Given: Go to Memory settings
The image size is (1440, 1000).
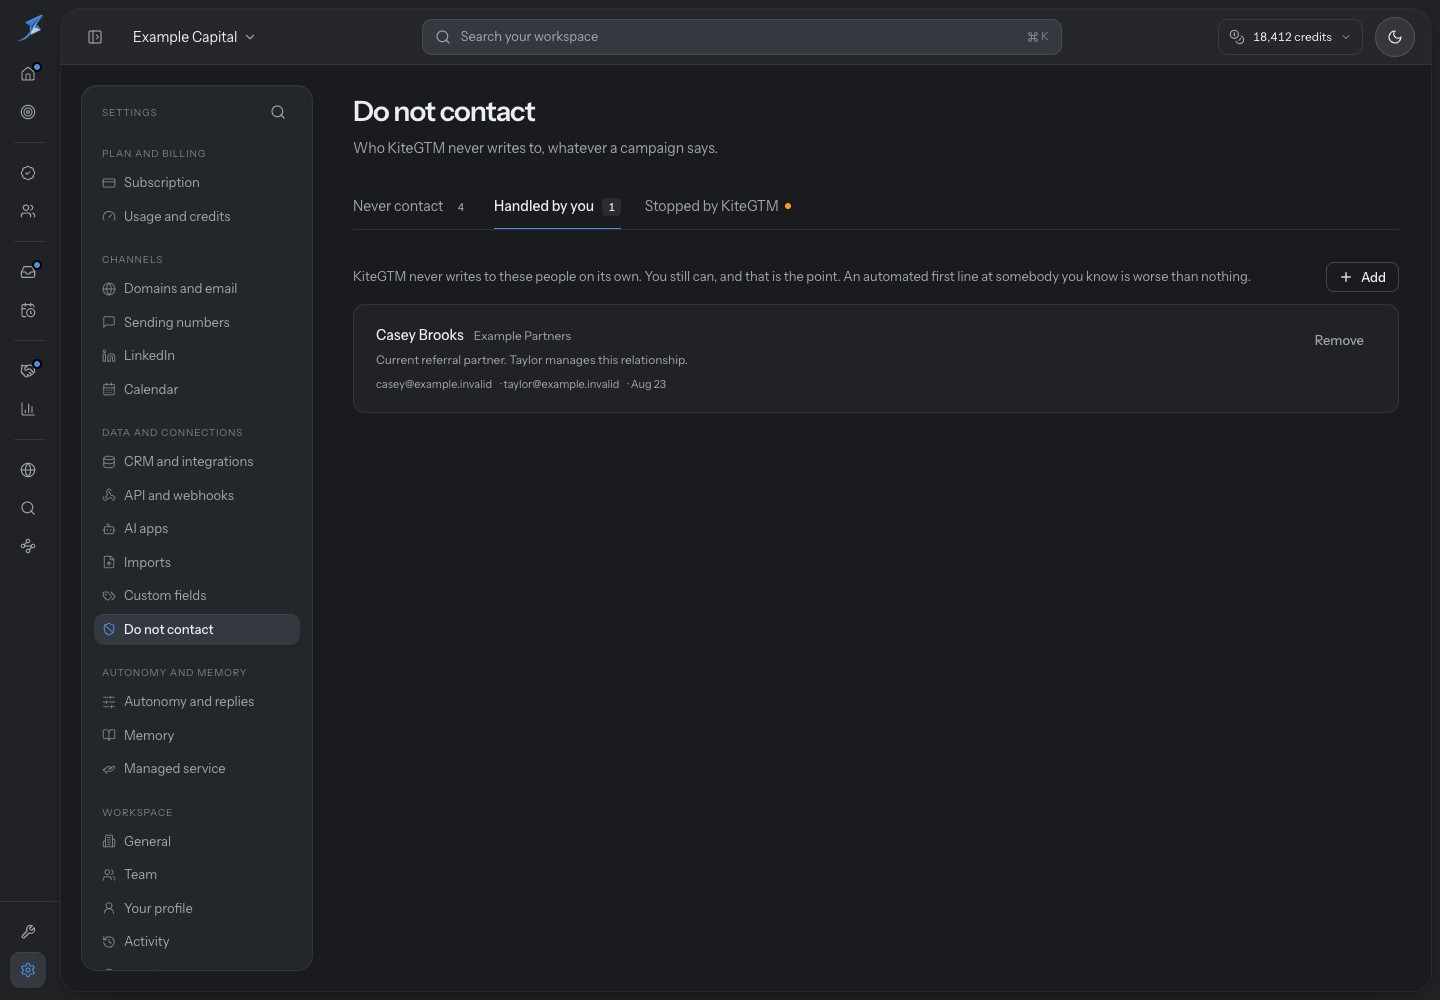Looking at the screenshot, I should pos(197,735).
